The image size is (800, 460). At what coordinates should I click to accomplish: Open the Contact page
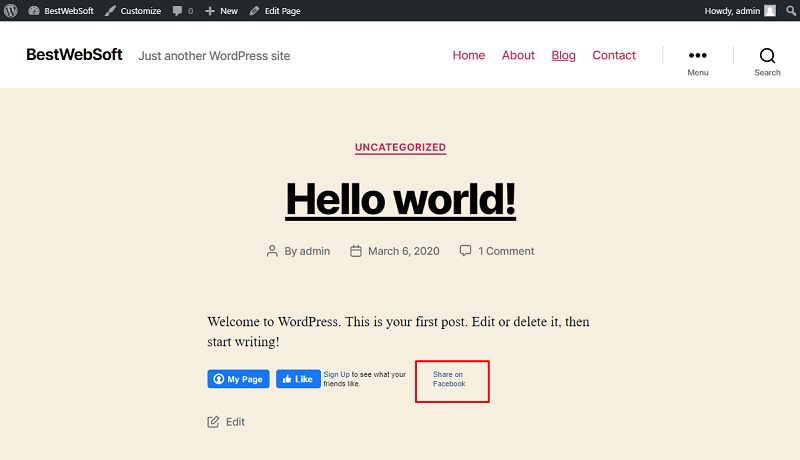(x=614, y=55)
